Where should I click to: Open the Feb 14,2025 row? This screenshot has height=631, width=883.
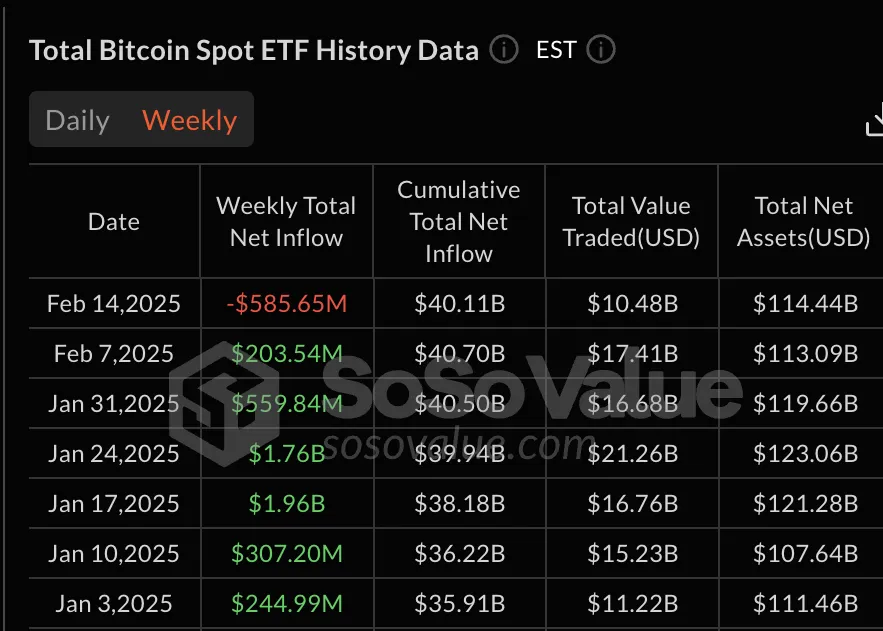(x=113, y=303)
